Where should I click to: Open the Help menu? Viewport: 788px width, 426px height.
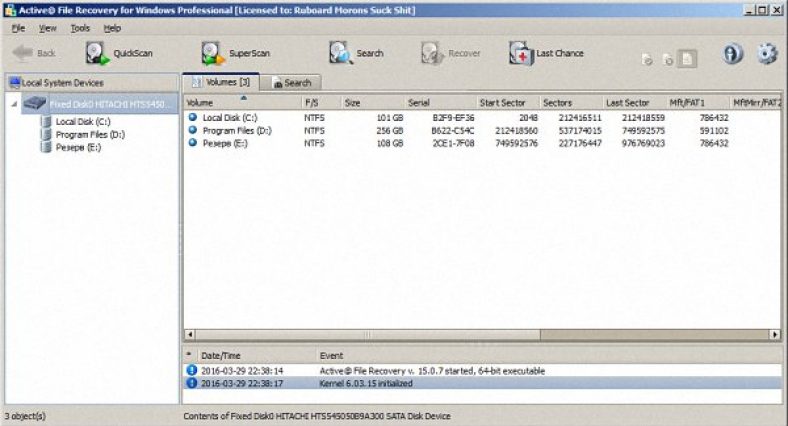[x=112, y=28]
